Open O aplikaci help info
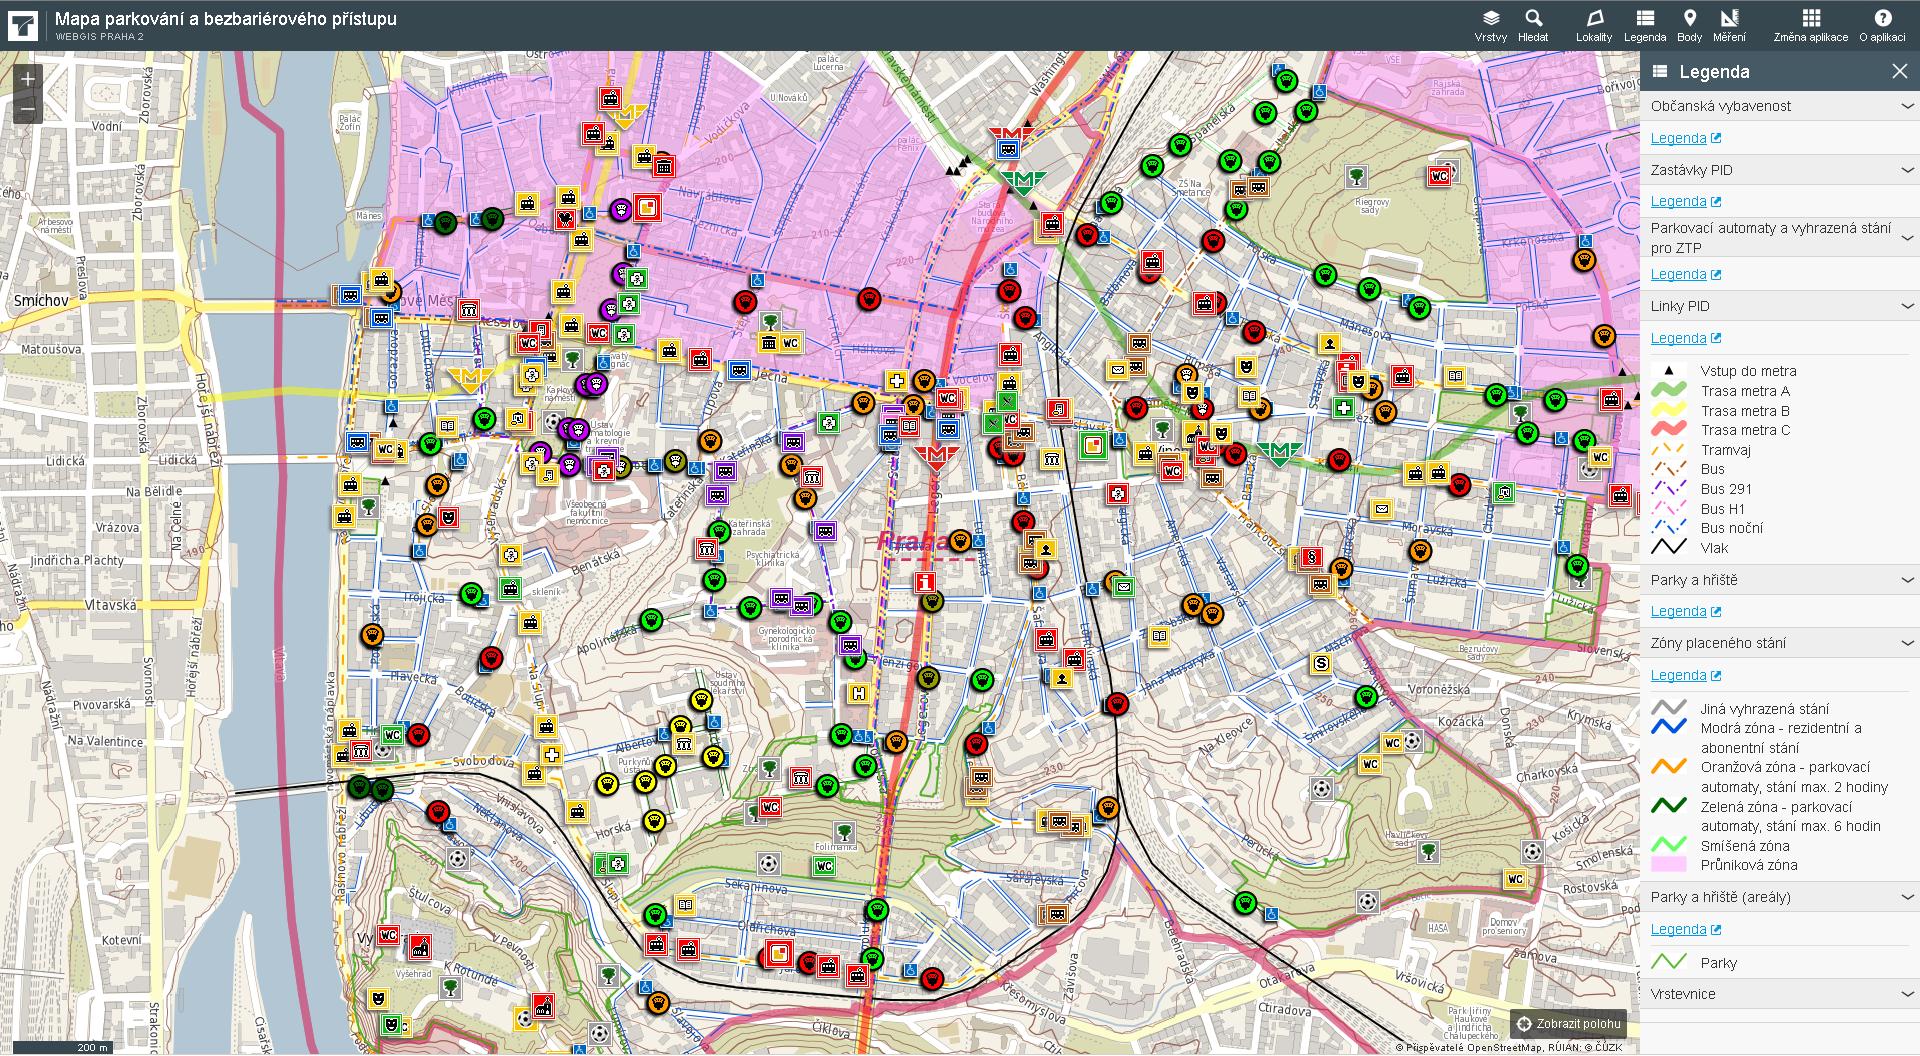The height and width of the screenshot is (1056, 1920). [1882, 25]
